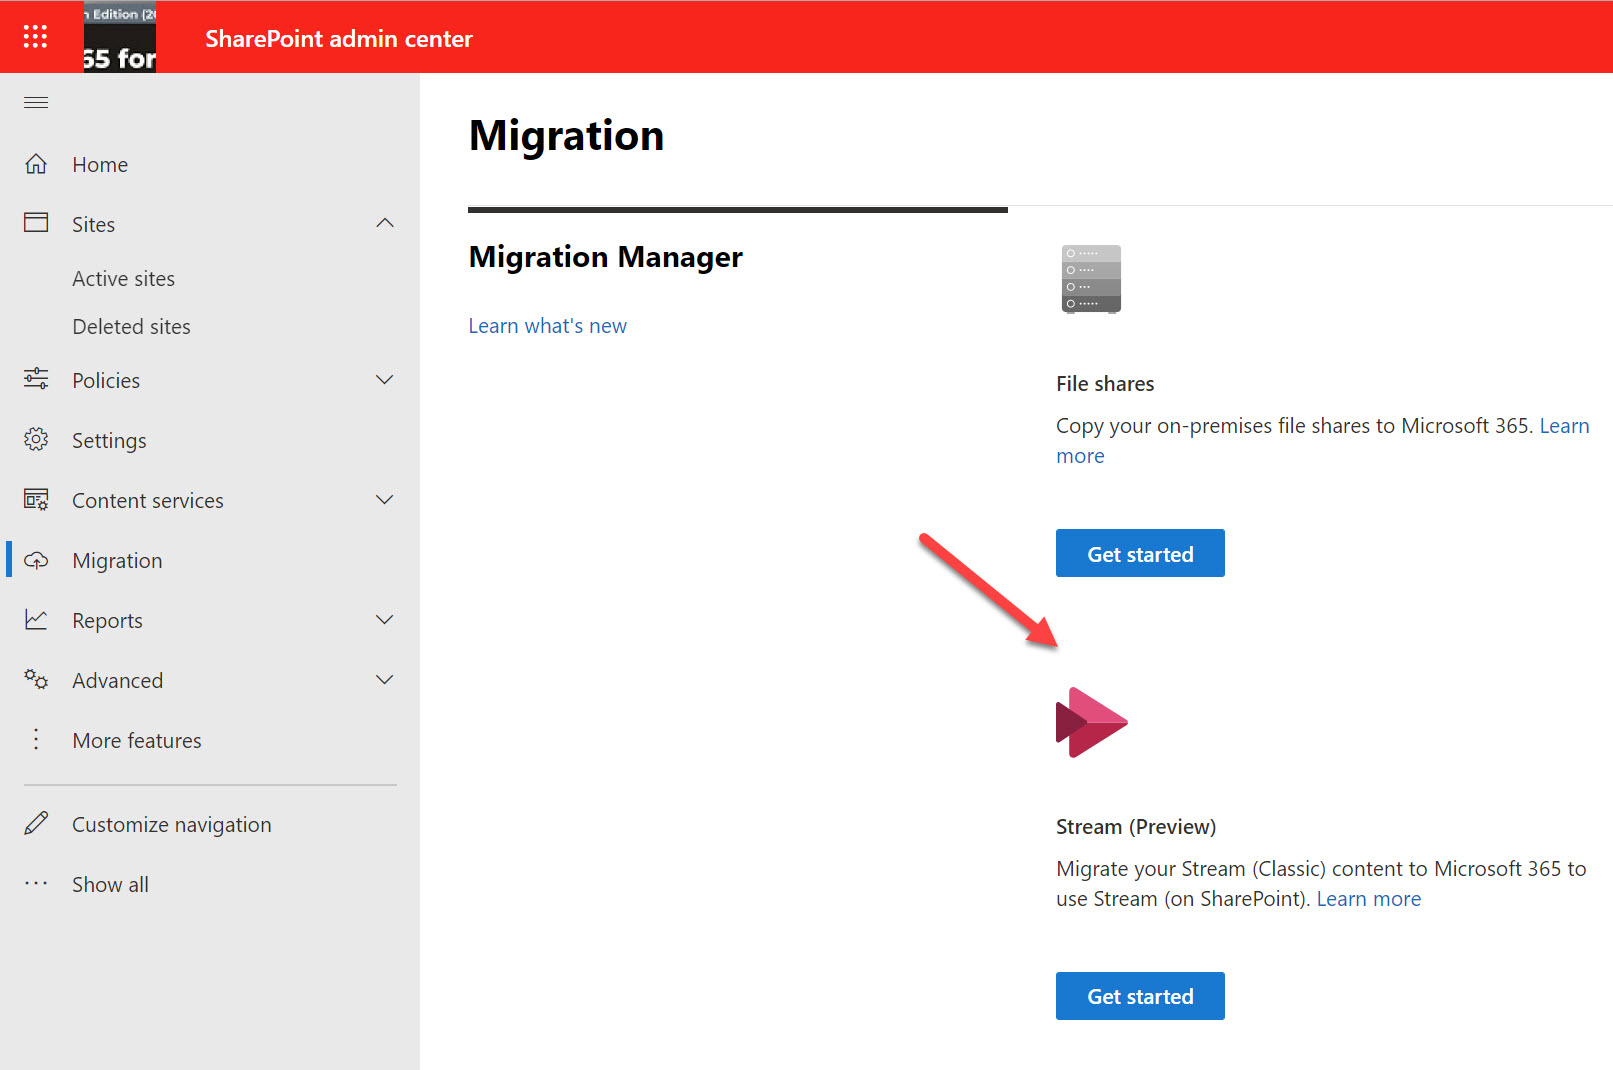
Task: Click the Migration cloud upload icon
Action: pos(36,560)
